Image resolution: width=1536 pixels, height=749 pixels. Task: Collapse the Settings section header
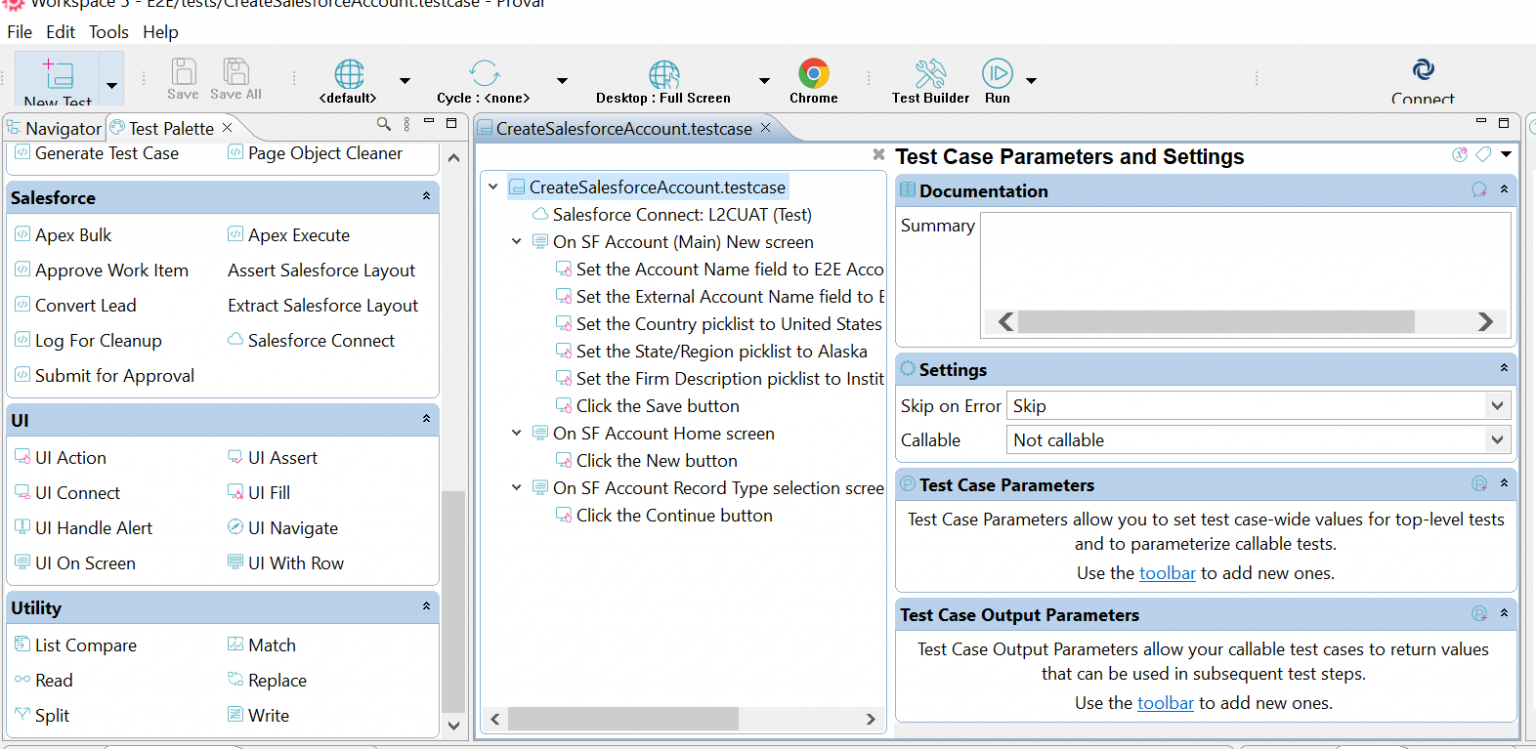pyautogui.click(x=1503, y=369)
